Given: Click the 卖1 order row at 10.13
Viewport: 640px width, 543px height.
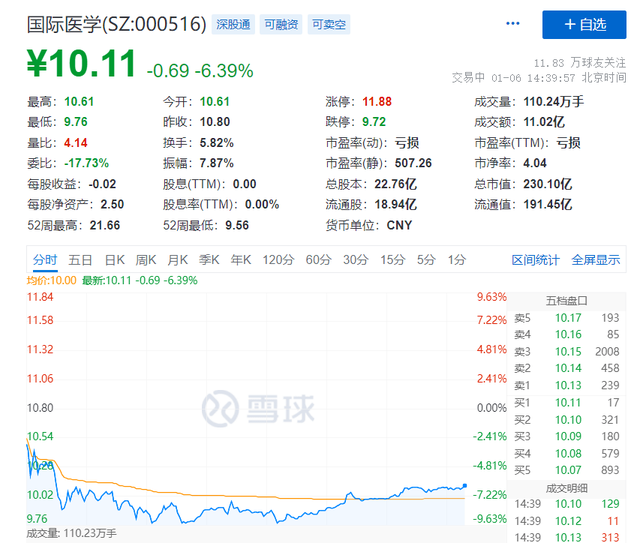Looking at the screenshot, I should [x=567, y=385].
